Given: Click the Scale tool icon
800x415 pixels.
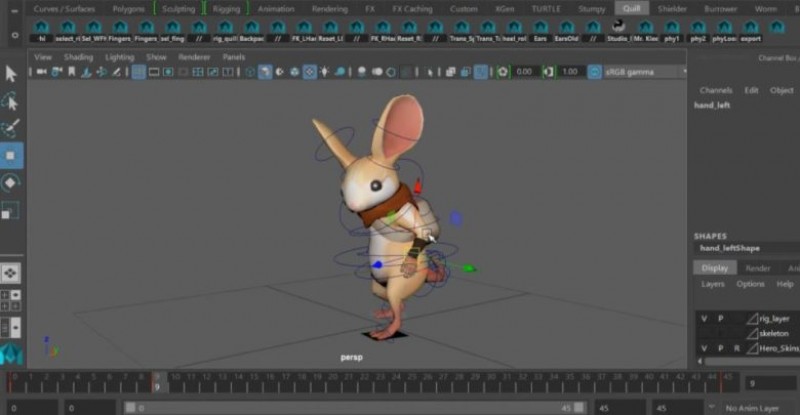Looking at the screenshot, I should click(11, 210).
